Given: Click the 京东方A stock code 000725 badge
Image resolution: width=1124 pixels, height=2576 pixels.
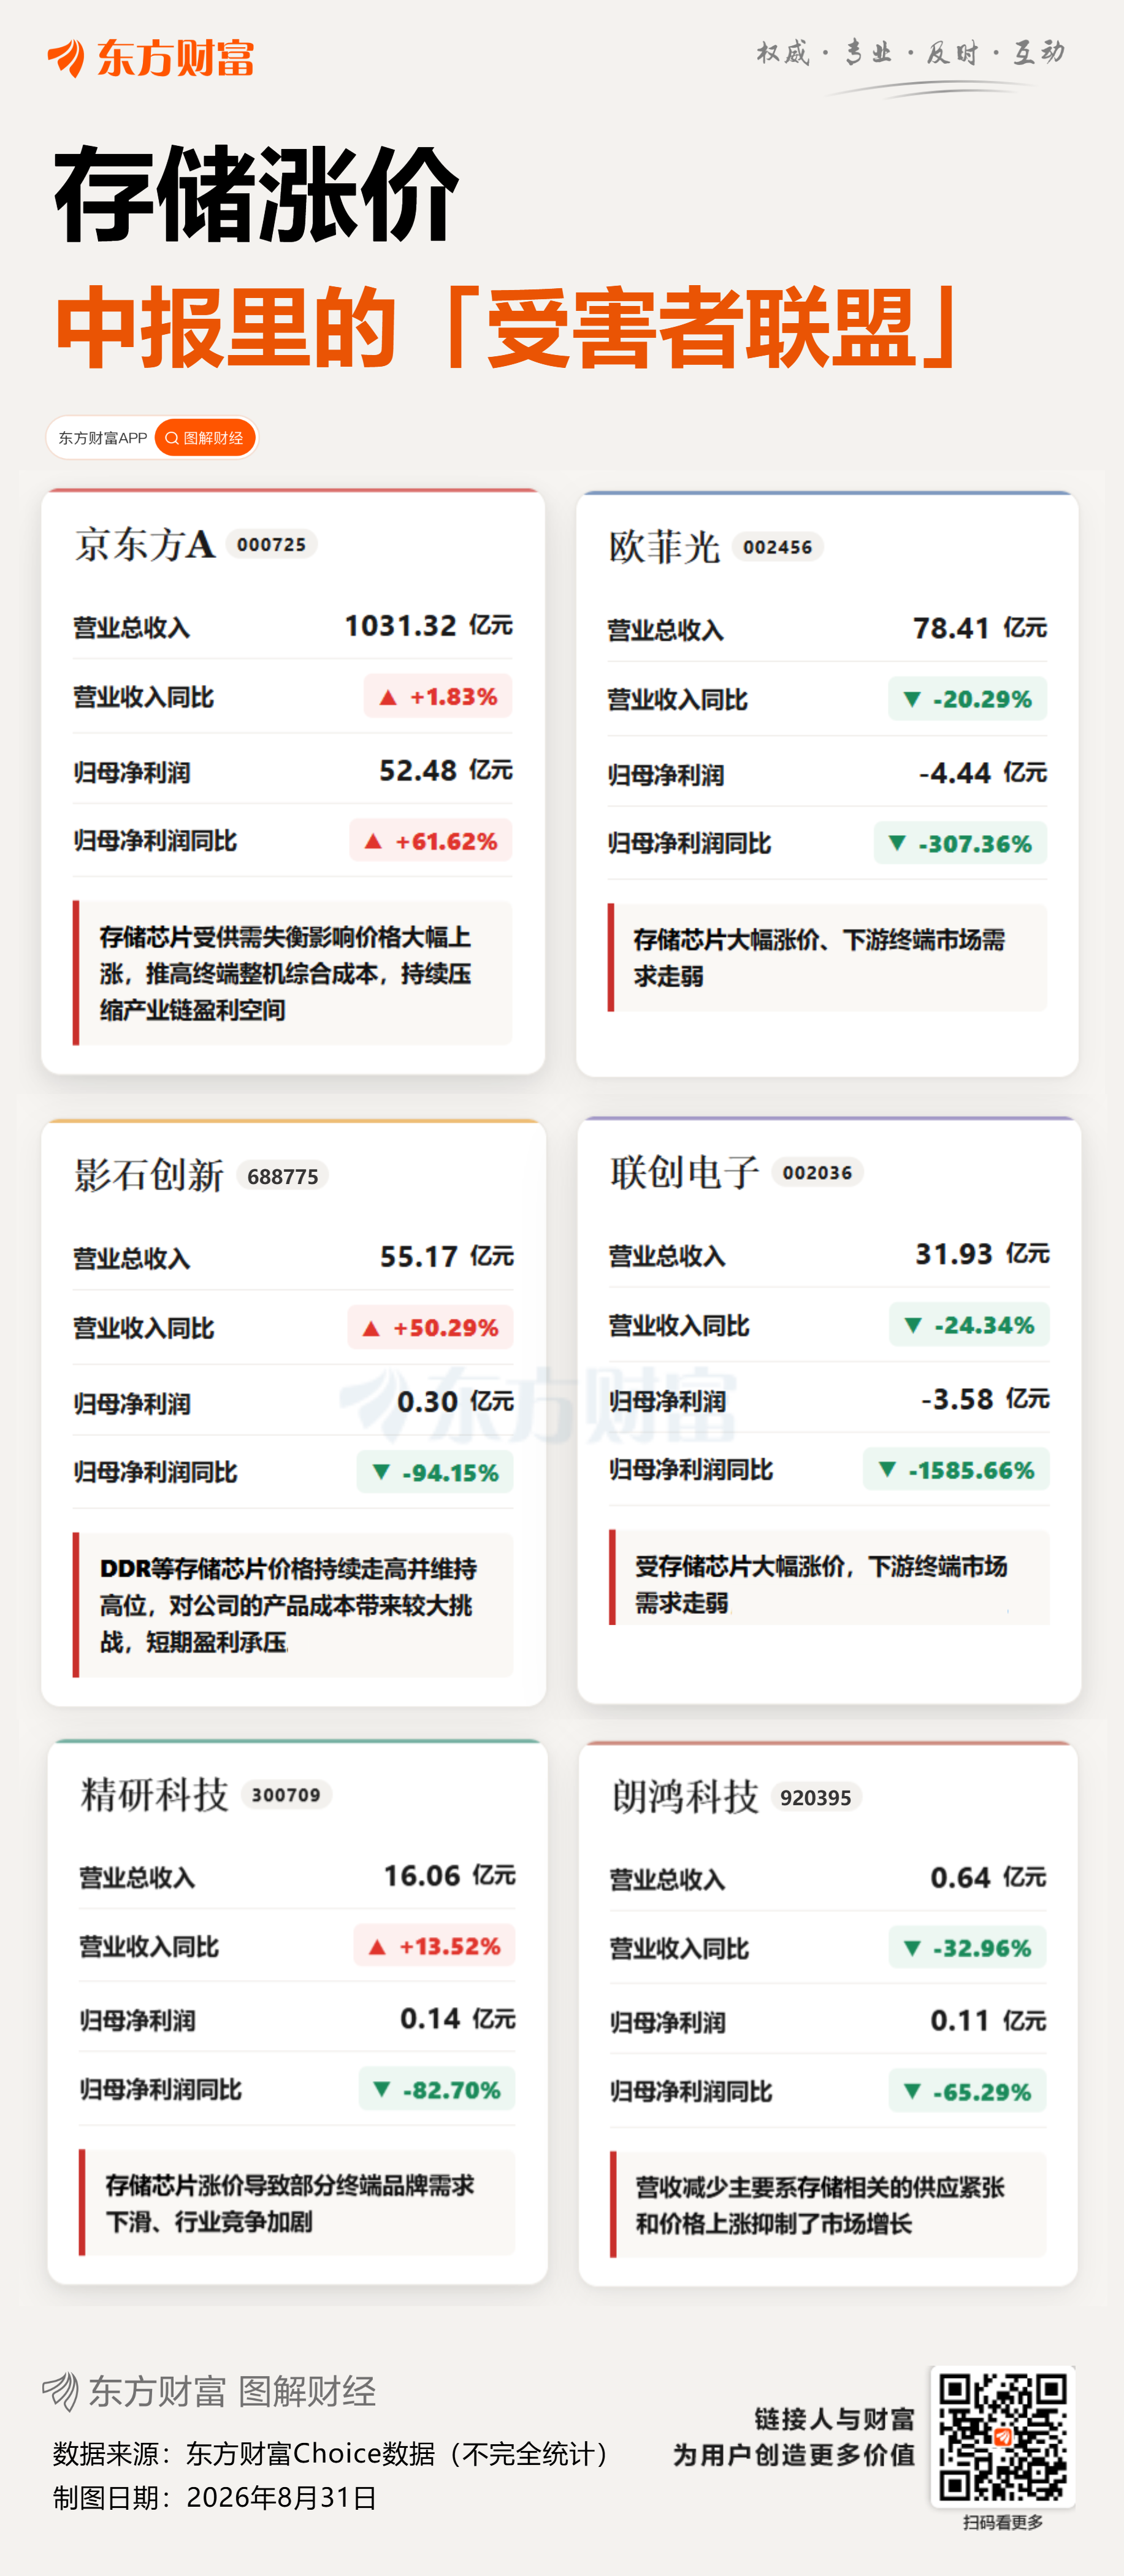Looking at the screenshot, I should pyautogui.click(x=271, y=544).
